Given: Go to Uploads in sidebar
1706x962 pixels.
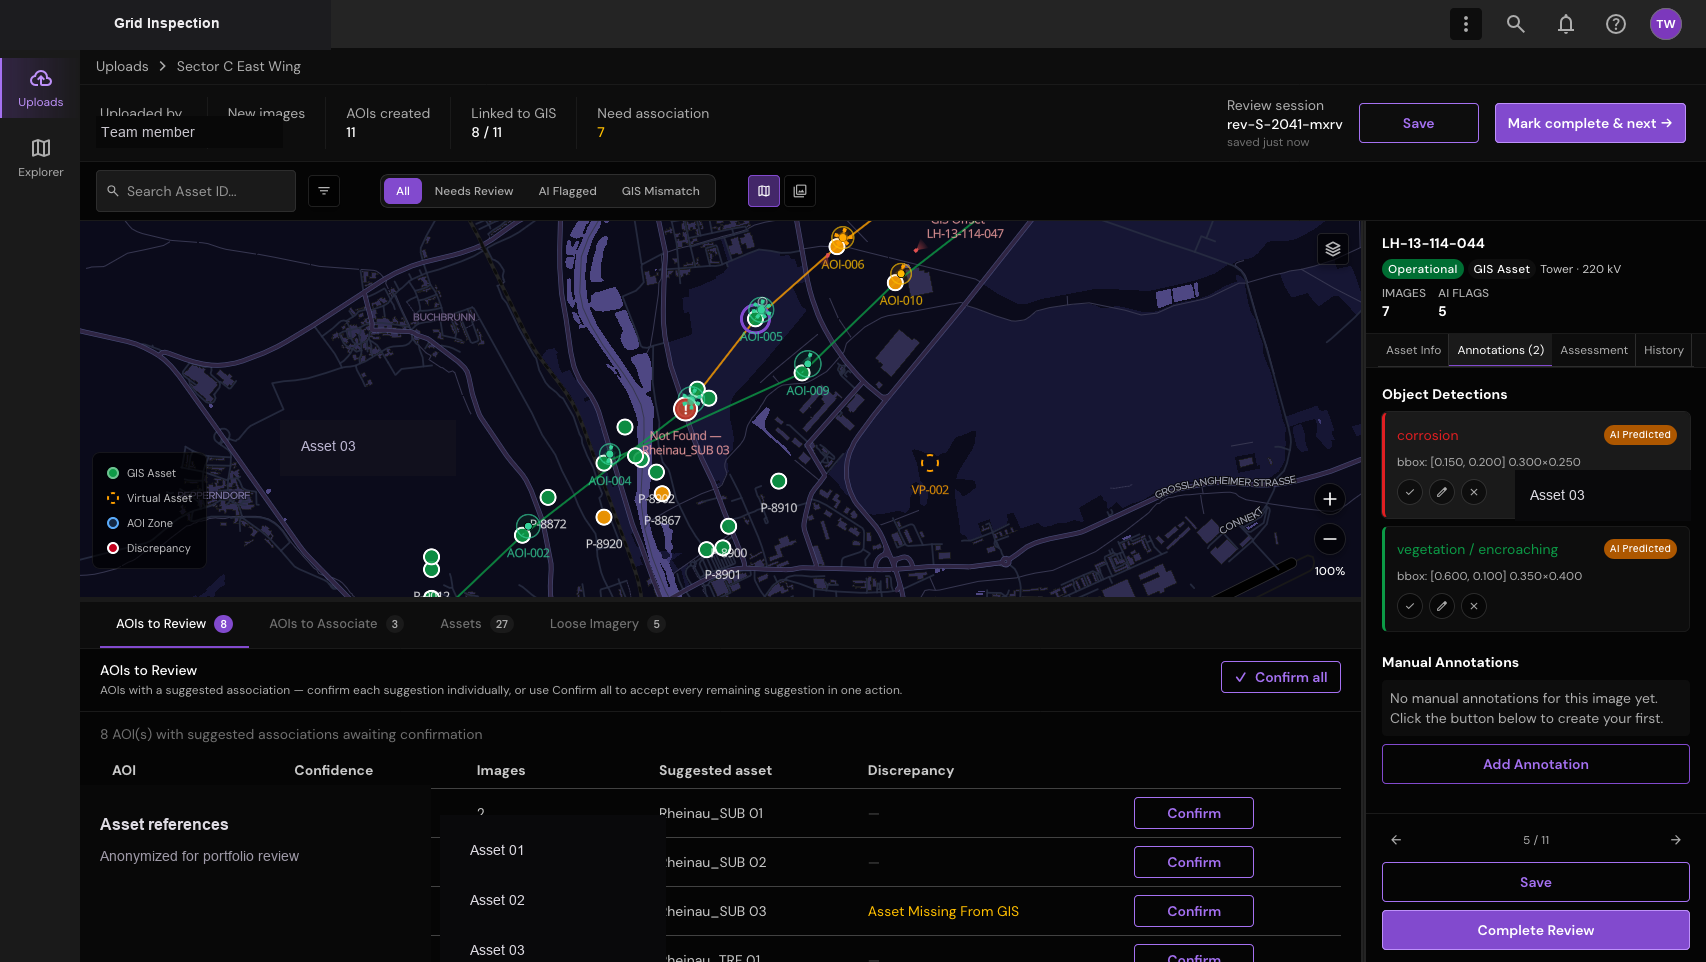Looking at the screenshot, I should 40,88.
